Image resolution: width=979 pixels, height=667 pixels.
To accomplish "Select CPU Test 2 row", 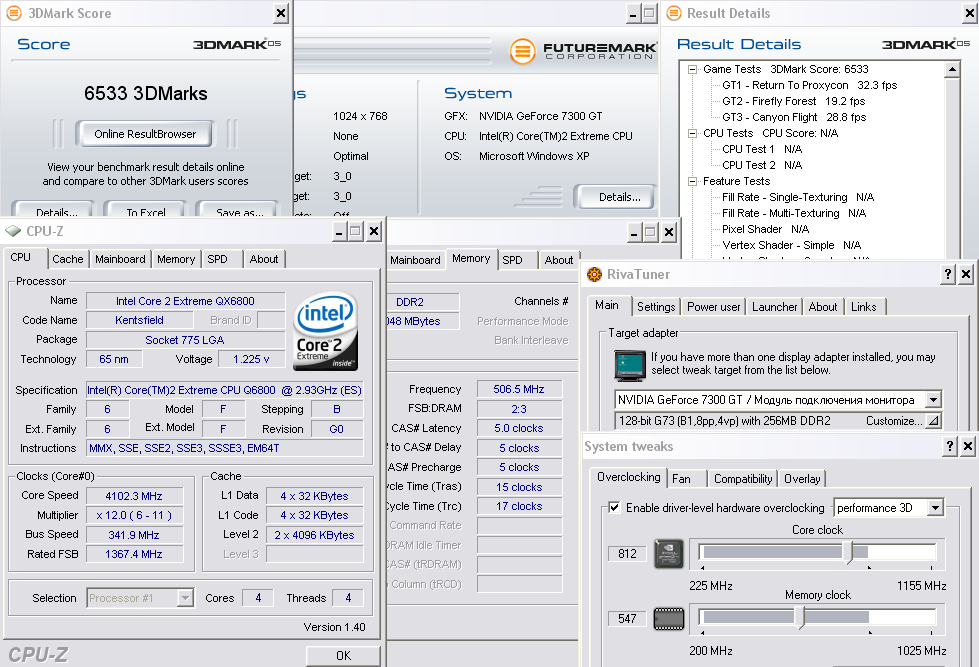I will coord(762,165).
